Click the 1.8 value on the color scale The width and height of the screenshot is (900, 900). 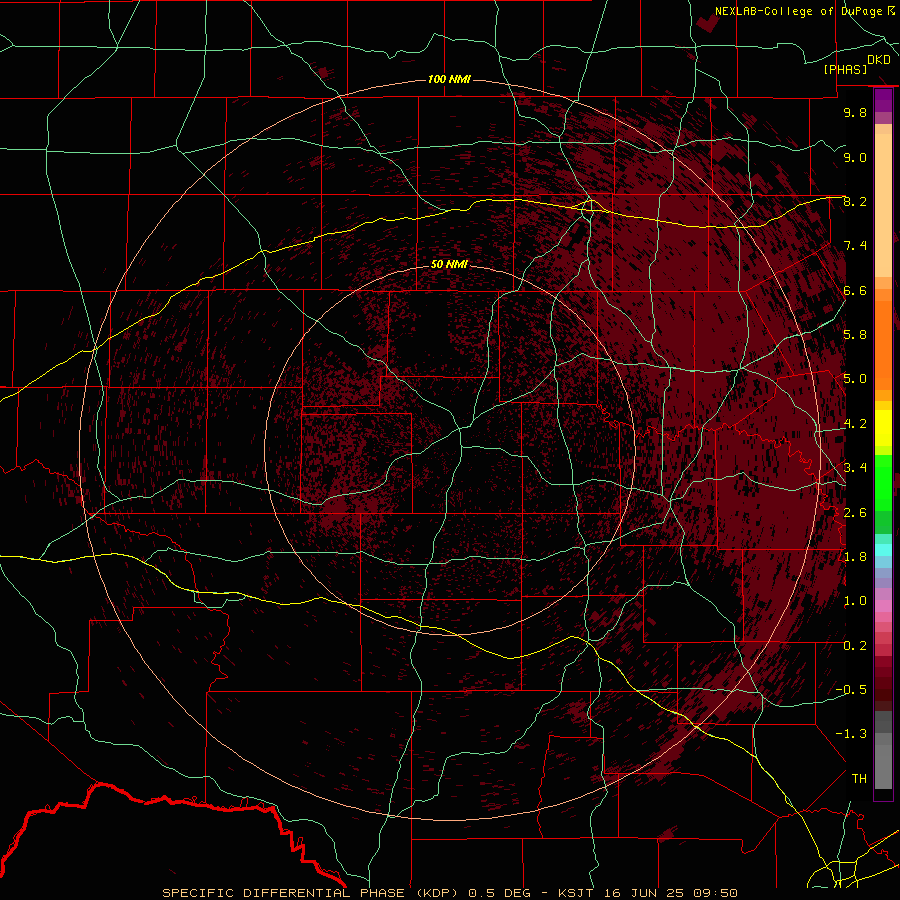(x=855, y=557)
